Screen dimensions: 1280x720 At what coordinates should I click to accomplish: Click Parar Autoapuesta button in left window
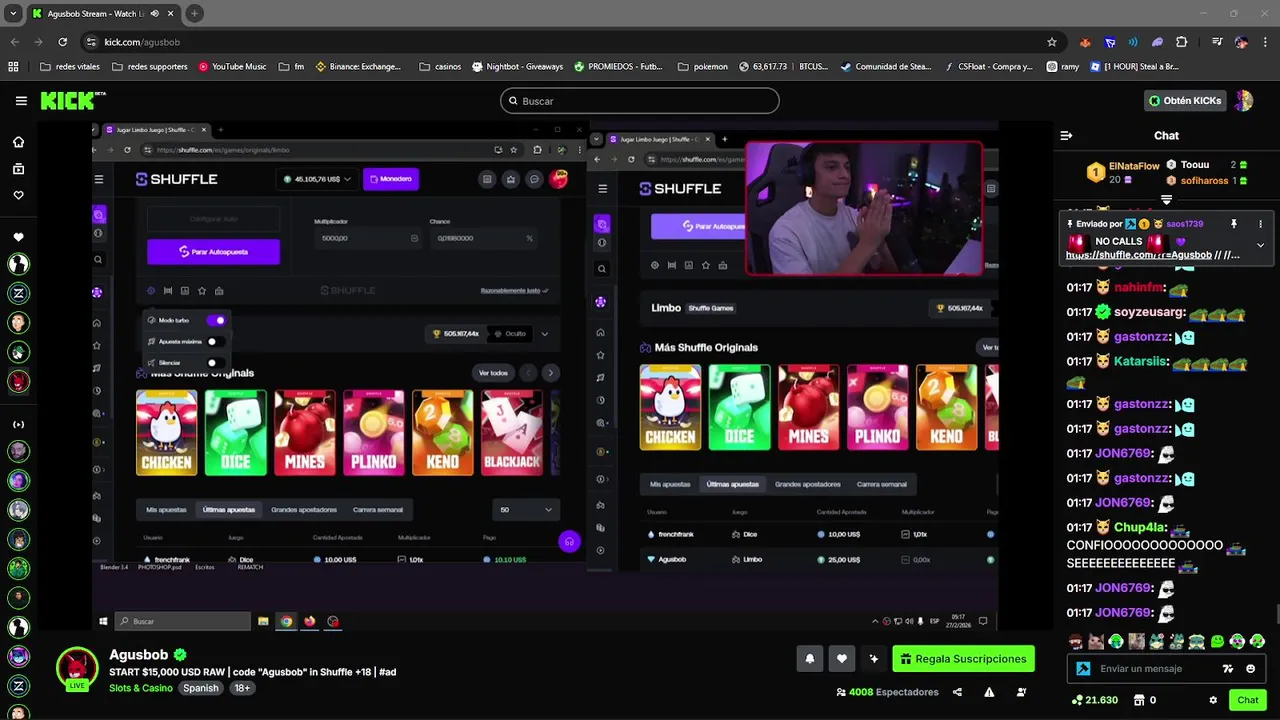[213, 252]
